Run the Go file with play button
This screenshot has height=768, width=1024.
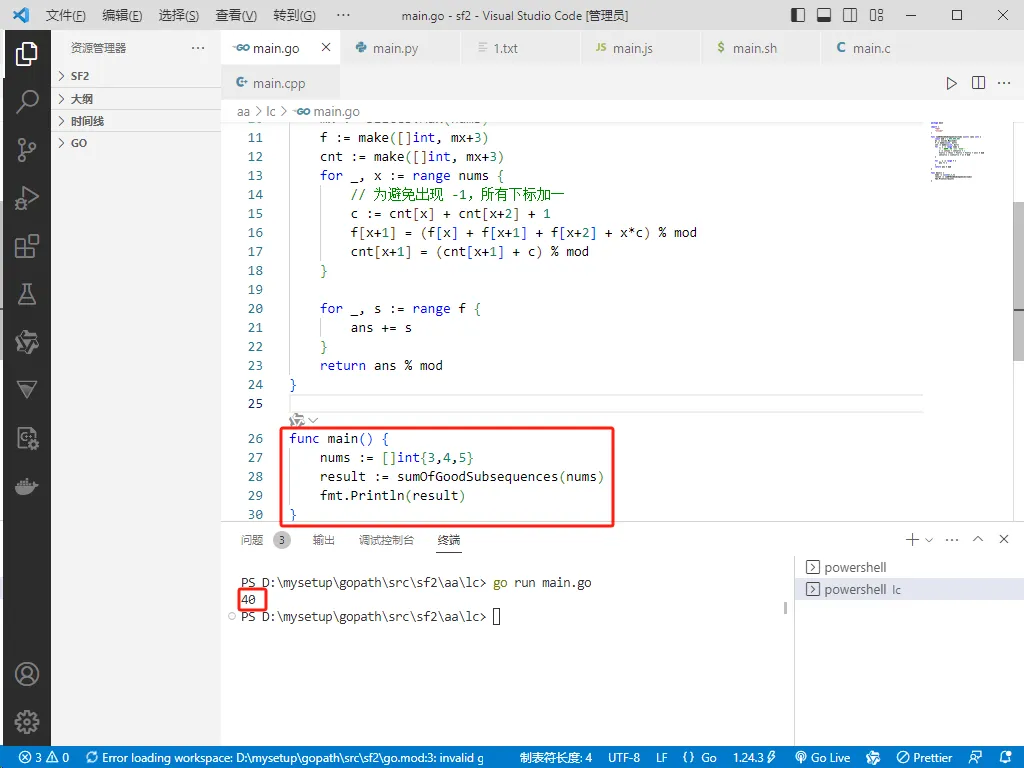point(952,83)
